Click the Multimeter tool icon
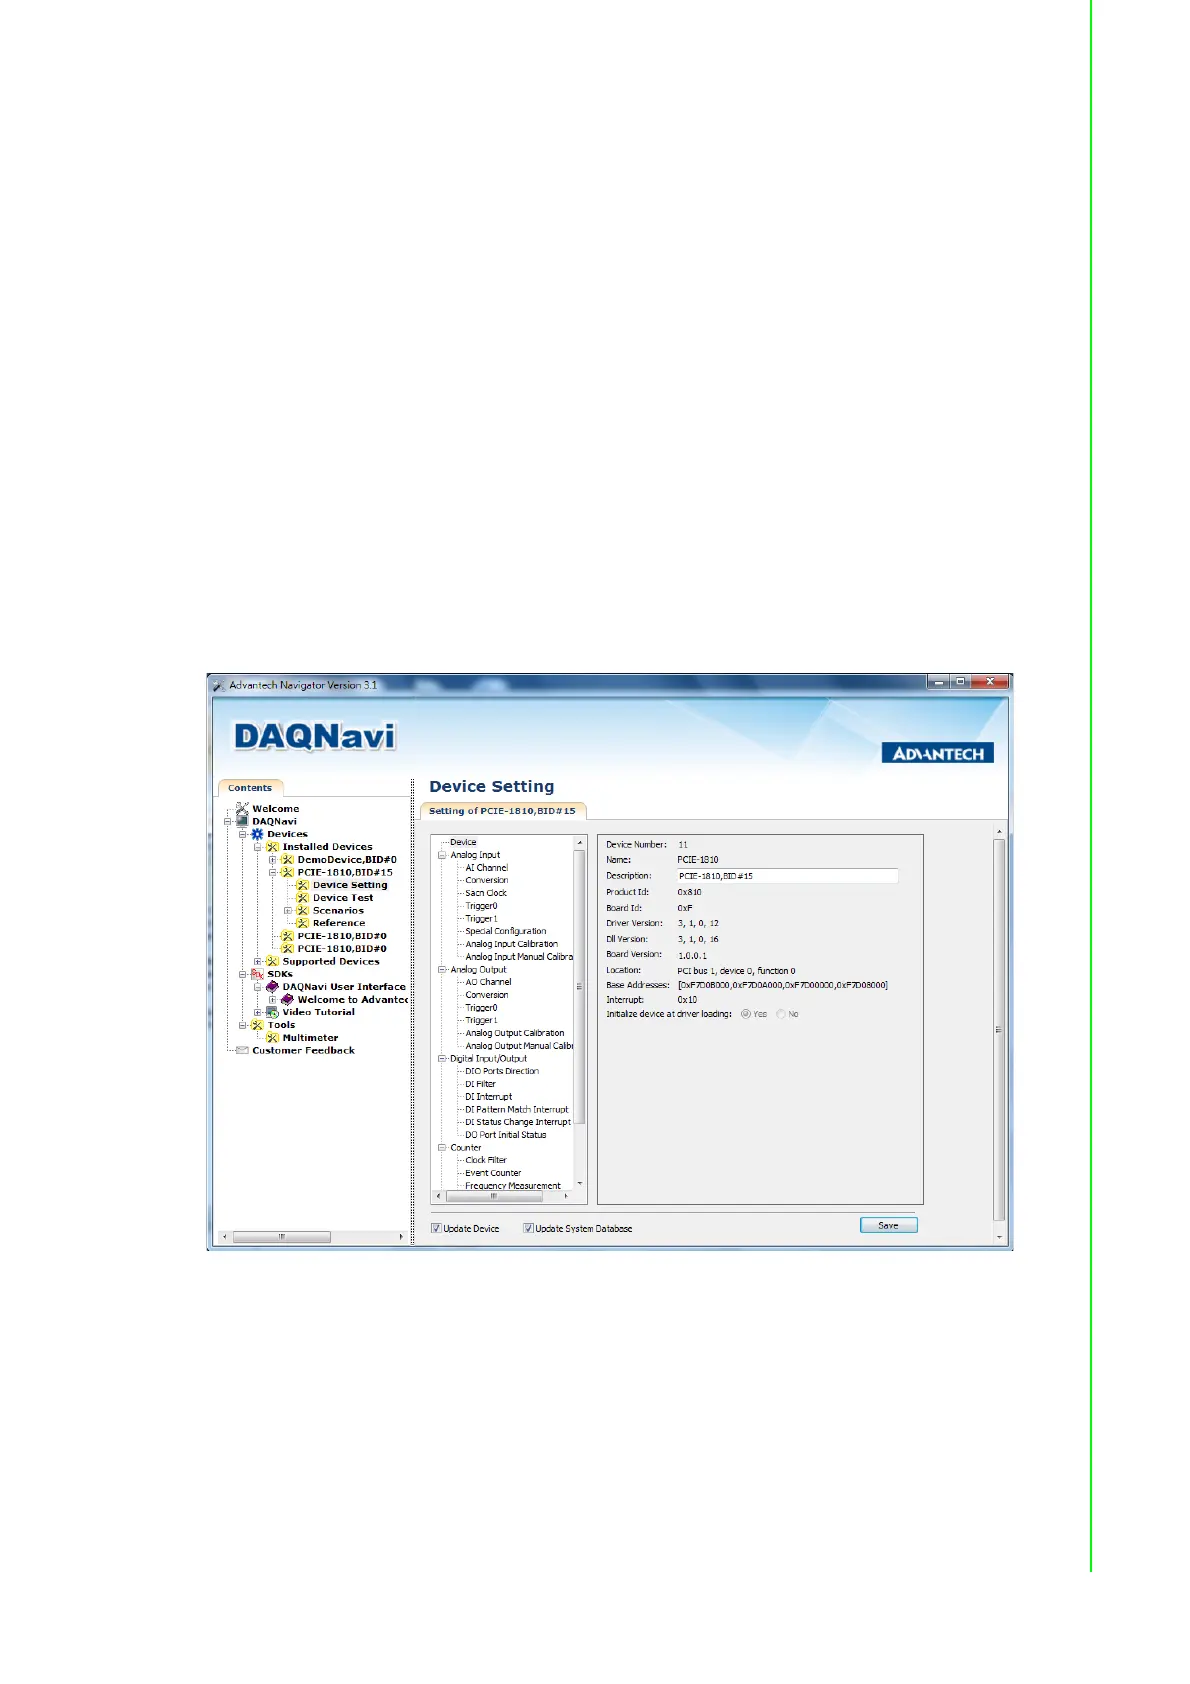 pyautogui.click(x=272, y=1038)
